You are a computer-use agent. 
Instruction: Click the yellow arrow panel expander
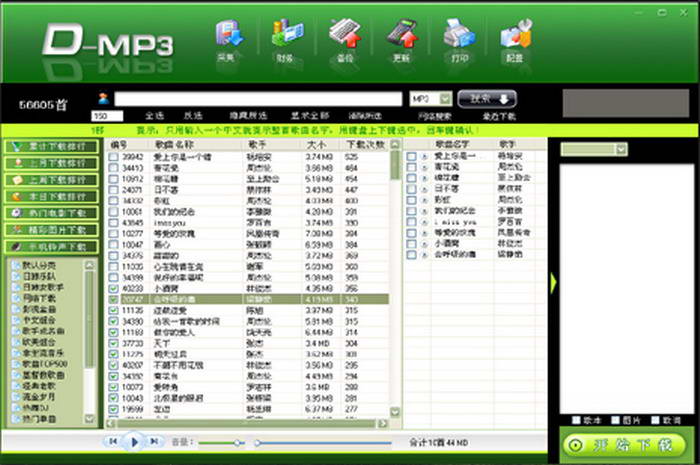tap(553, 283)
